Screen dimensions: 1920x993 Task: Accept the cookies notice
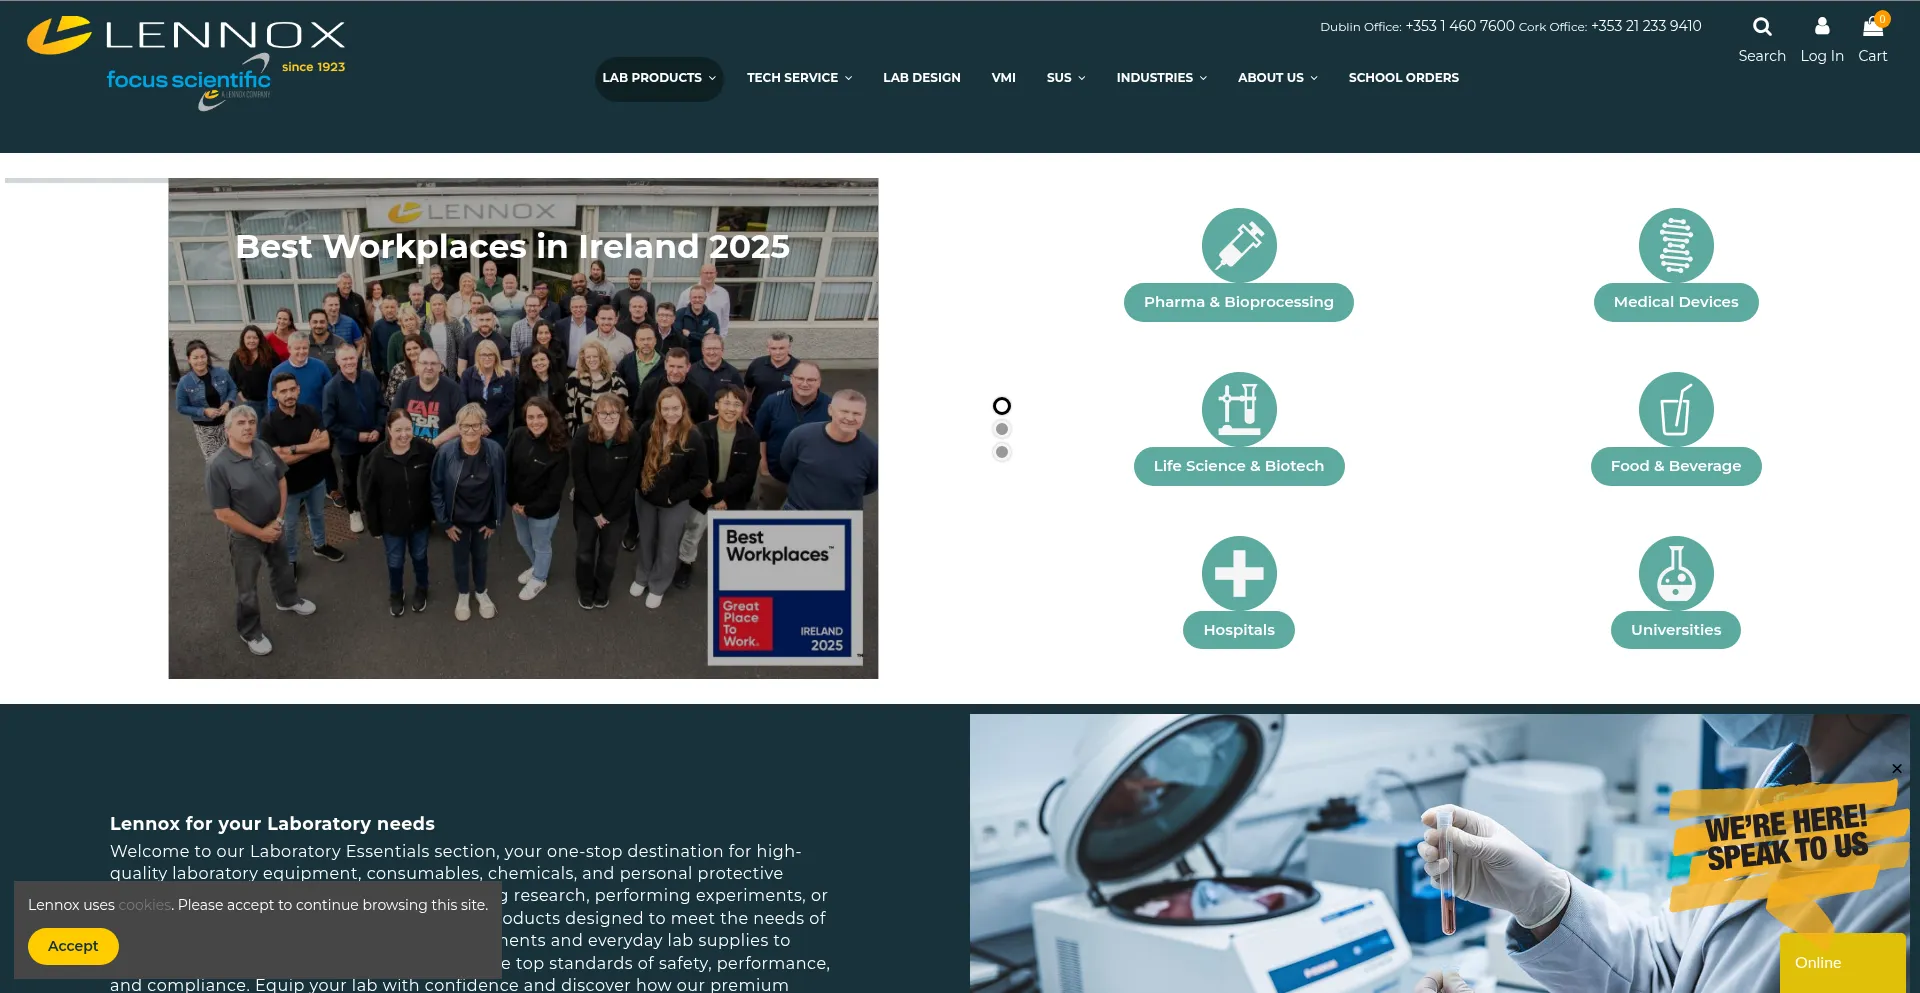pyautogui.click(x=73, y=946)
